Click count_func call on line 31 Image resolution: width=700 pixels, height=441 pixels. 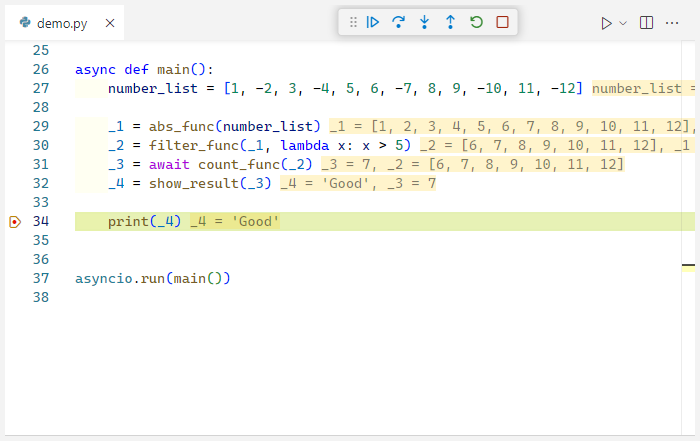point(239,165)
